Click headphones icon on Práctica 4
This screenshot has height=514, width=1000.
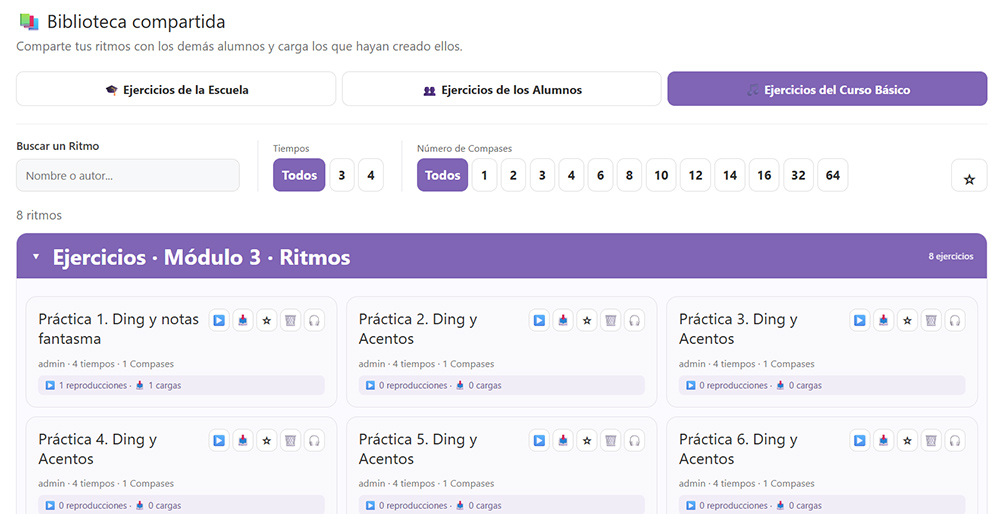coord(314,440)
